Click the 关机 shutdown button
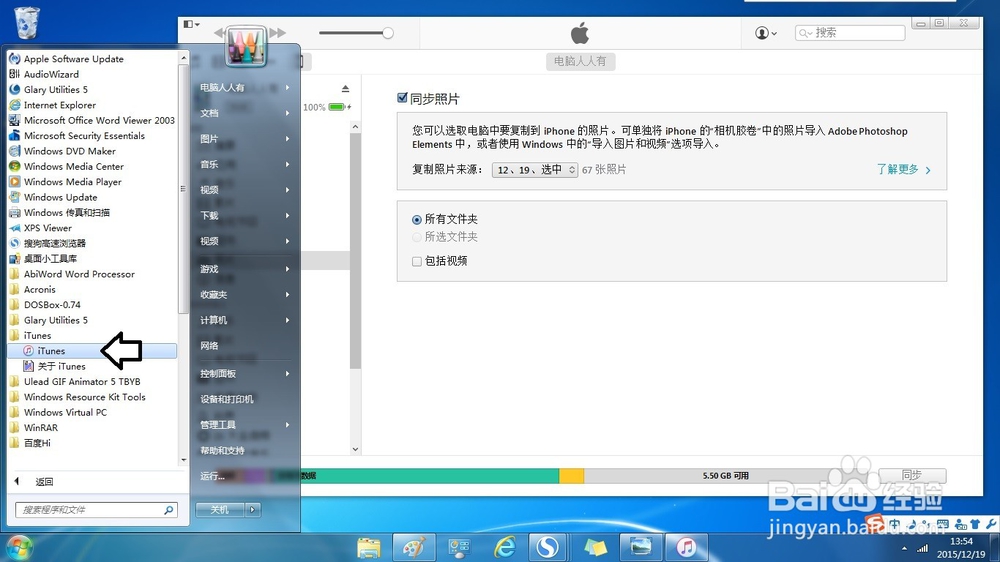This screenshot has width=1000, height=562. 220,510
